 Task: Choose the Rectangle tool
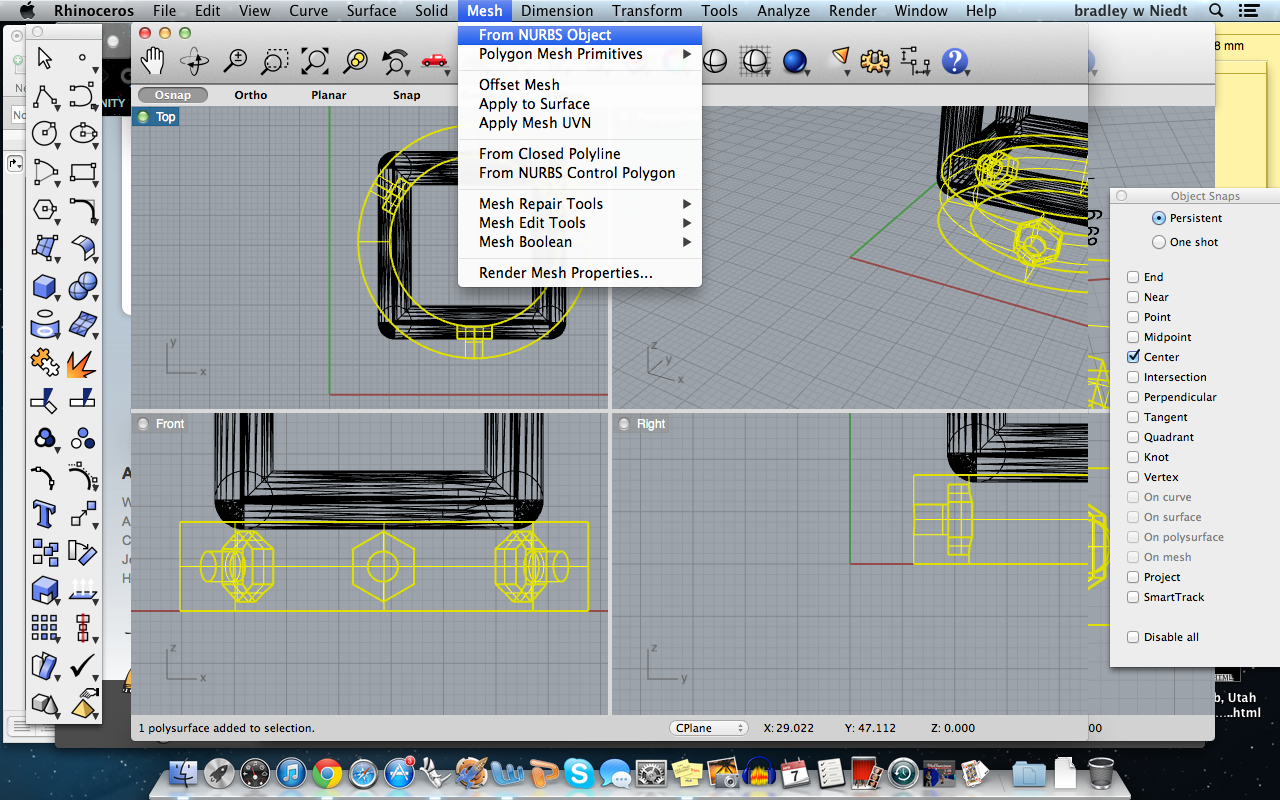click(82, 172)
